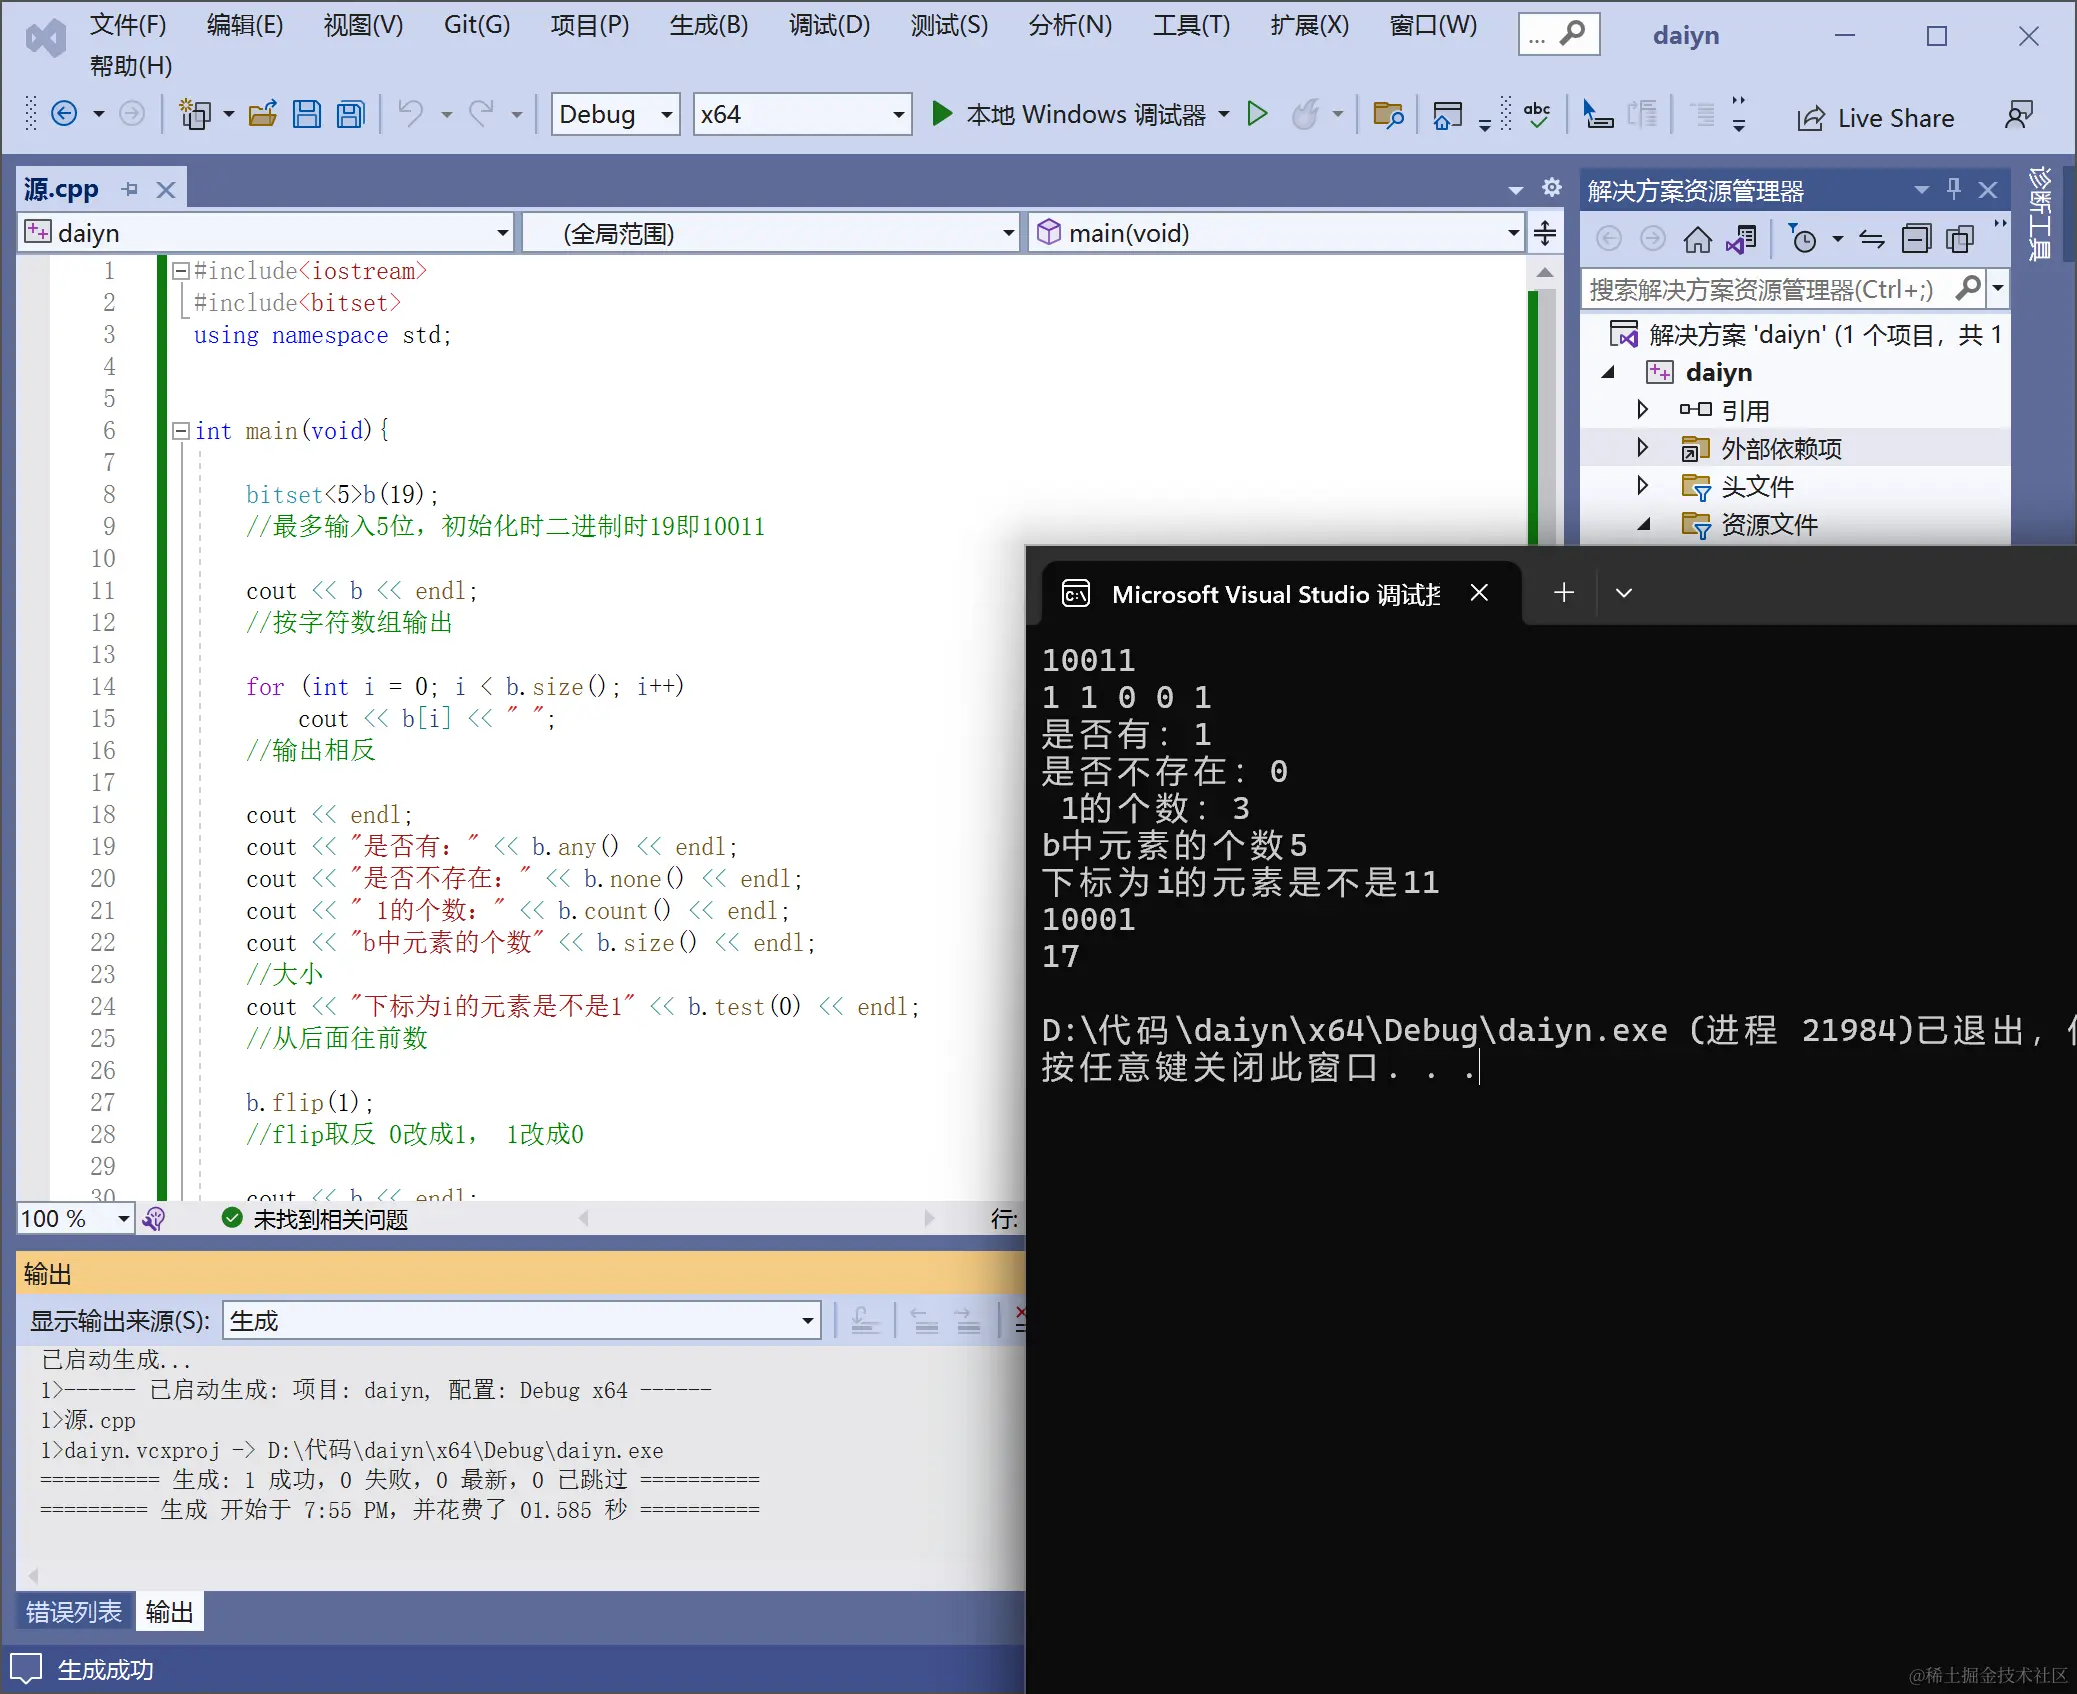Switch to the 错误列表 tab
This screenshot has height=1694, width=2077.
pyautogui.click(x=74, y=1612)
